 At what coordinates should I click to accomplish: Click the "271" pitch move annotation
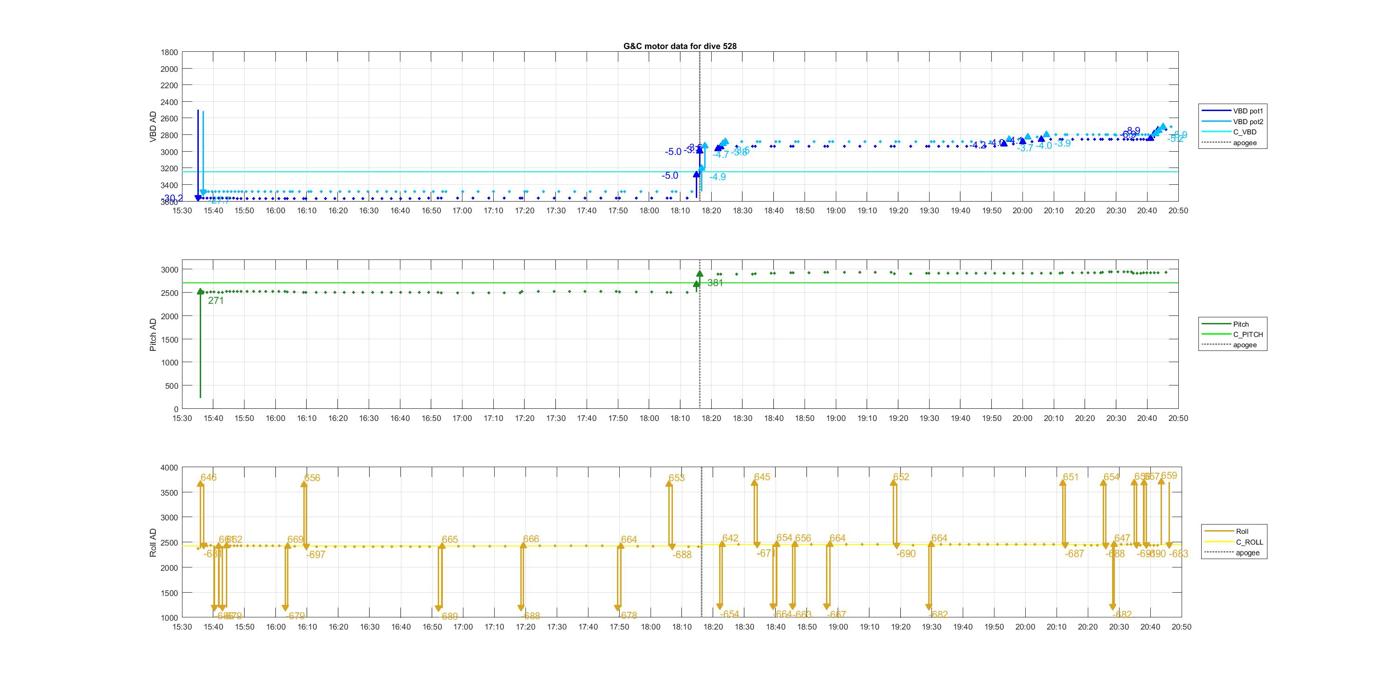(216, 300)
